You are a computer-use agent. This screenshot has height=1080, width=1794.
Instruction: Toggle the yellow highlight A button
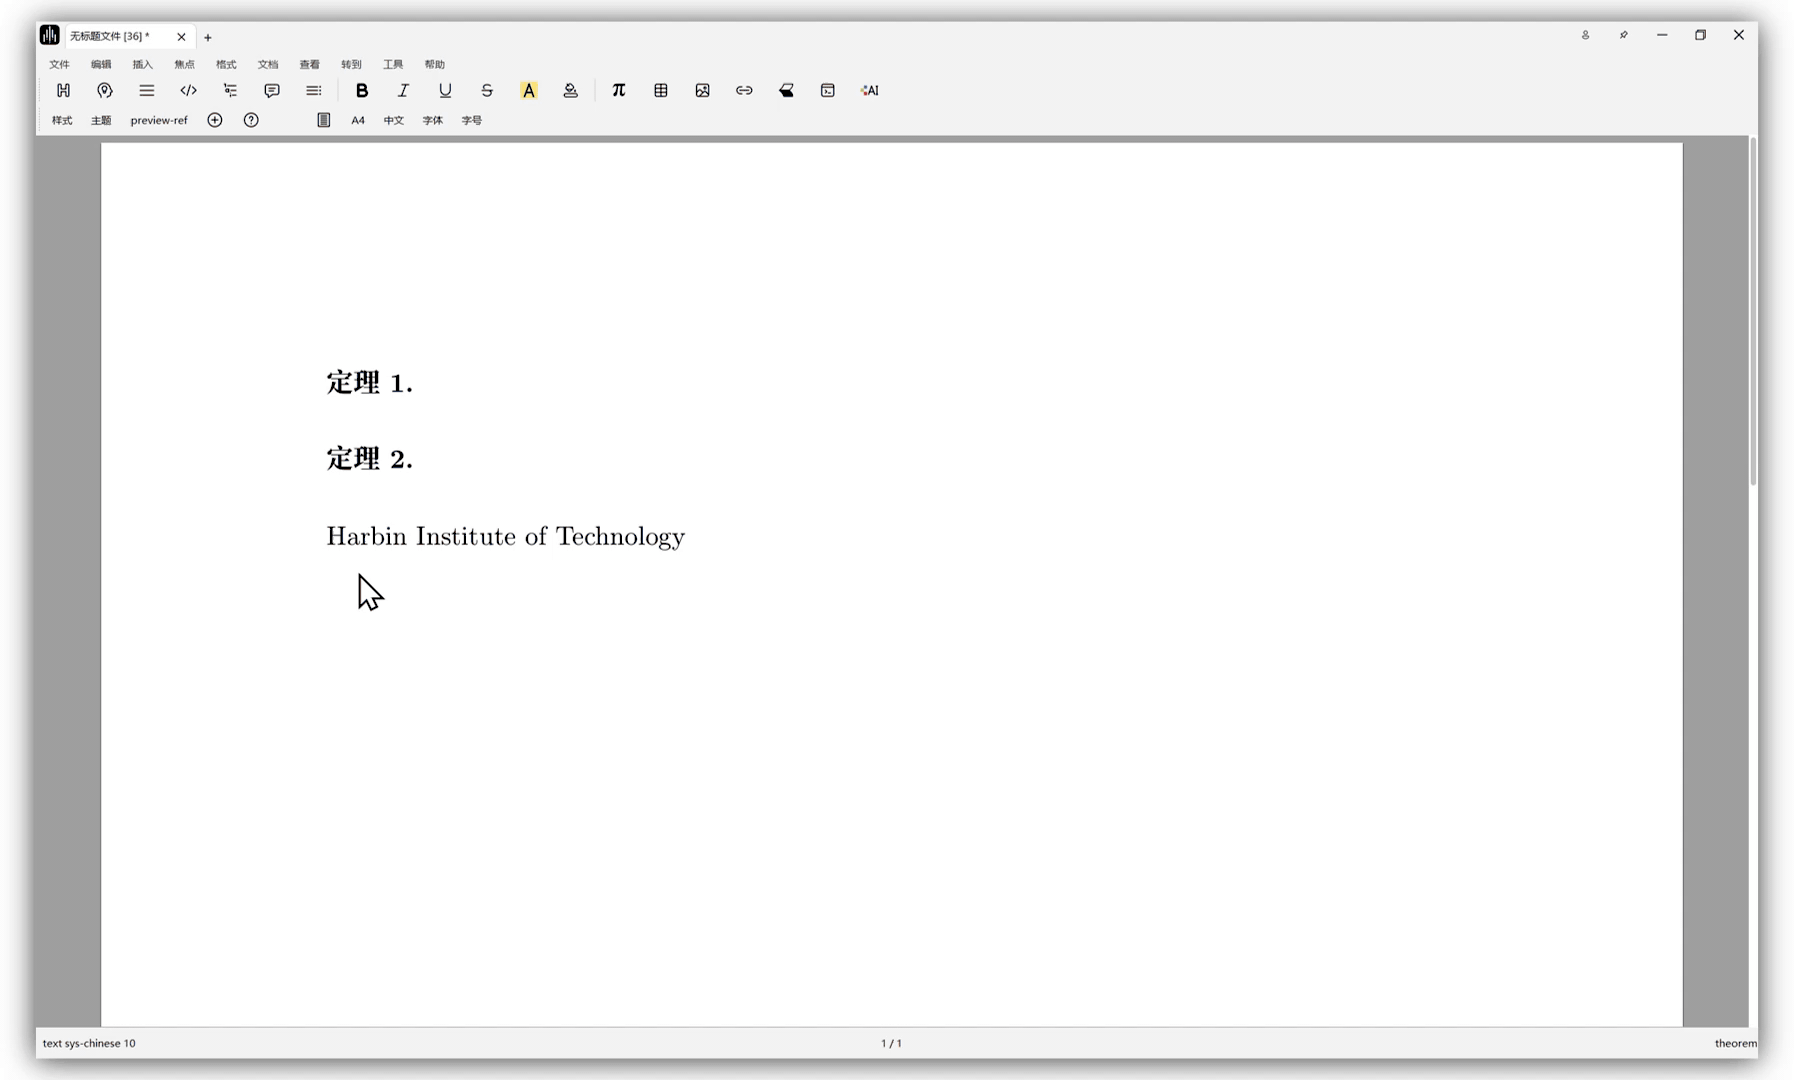click(529, 90)
